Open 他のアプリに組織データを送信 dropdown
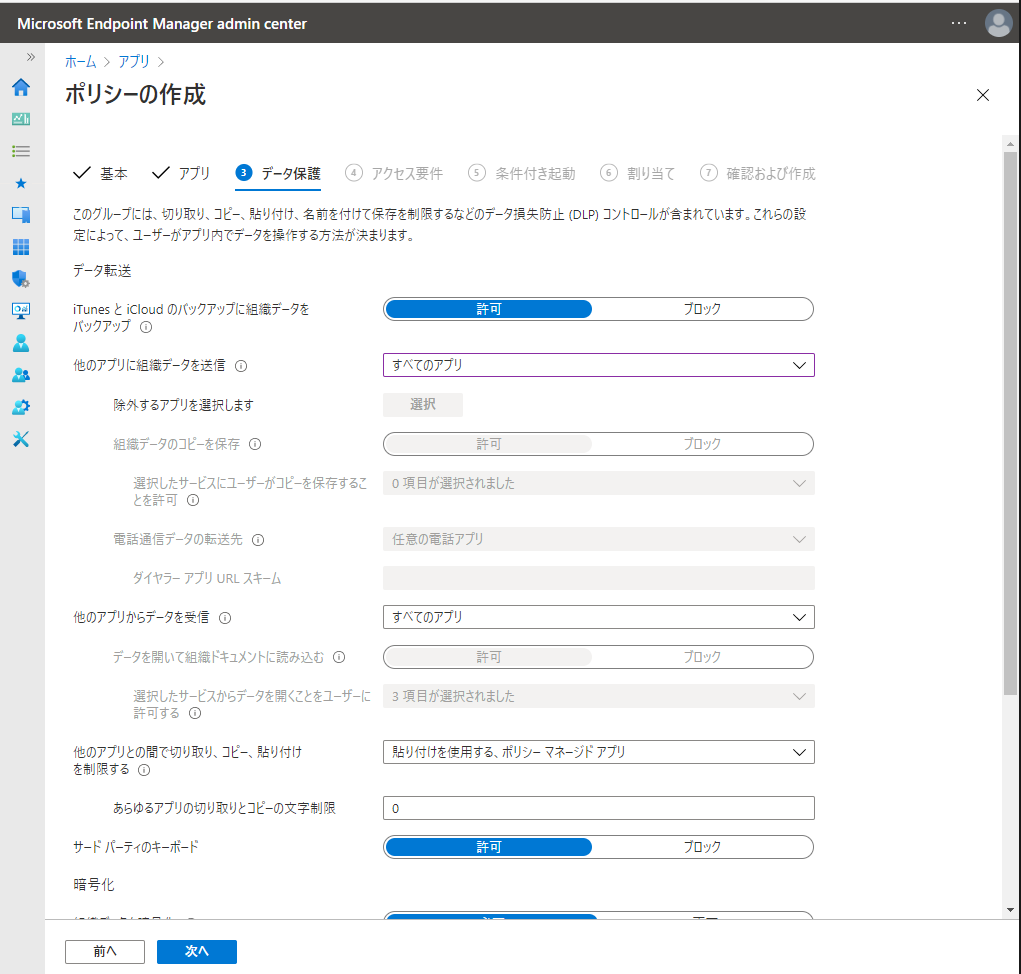Screen dimensions: 1021x974 point(598,365)
